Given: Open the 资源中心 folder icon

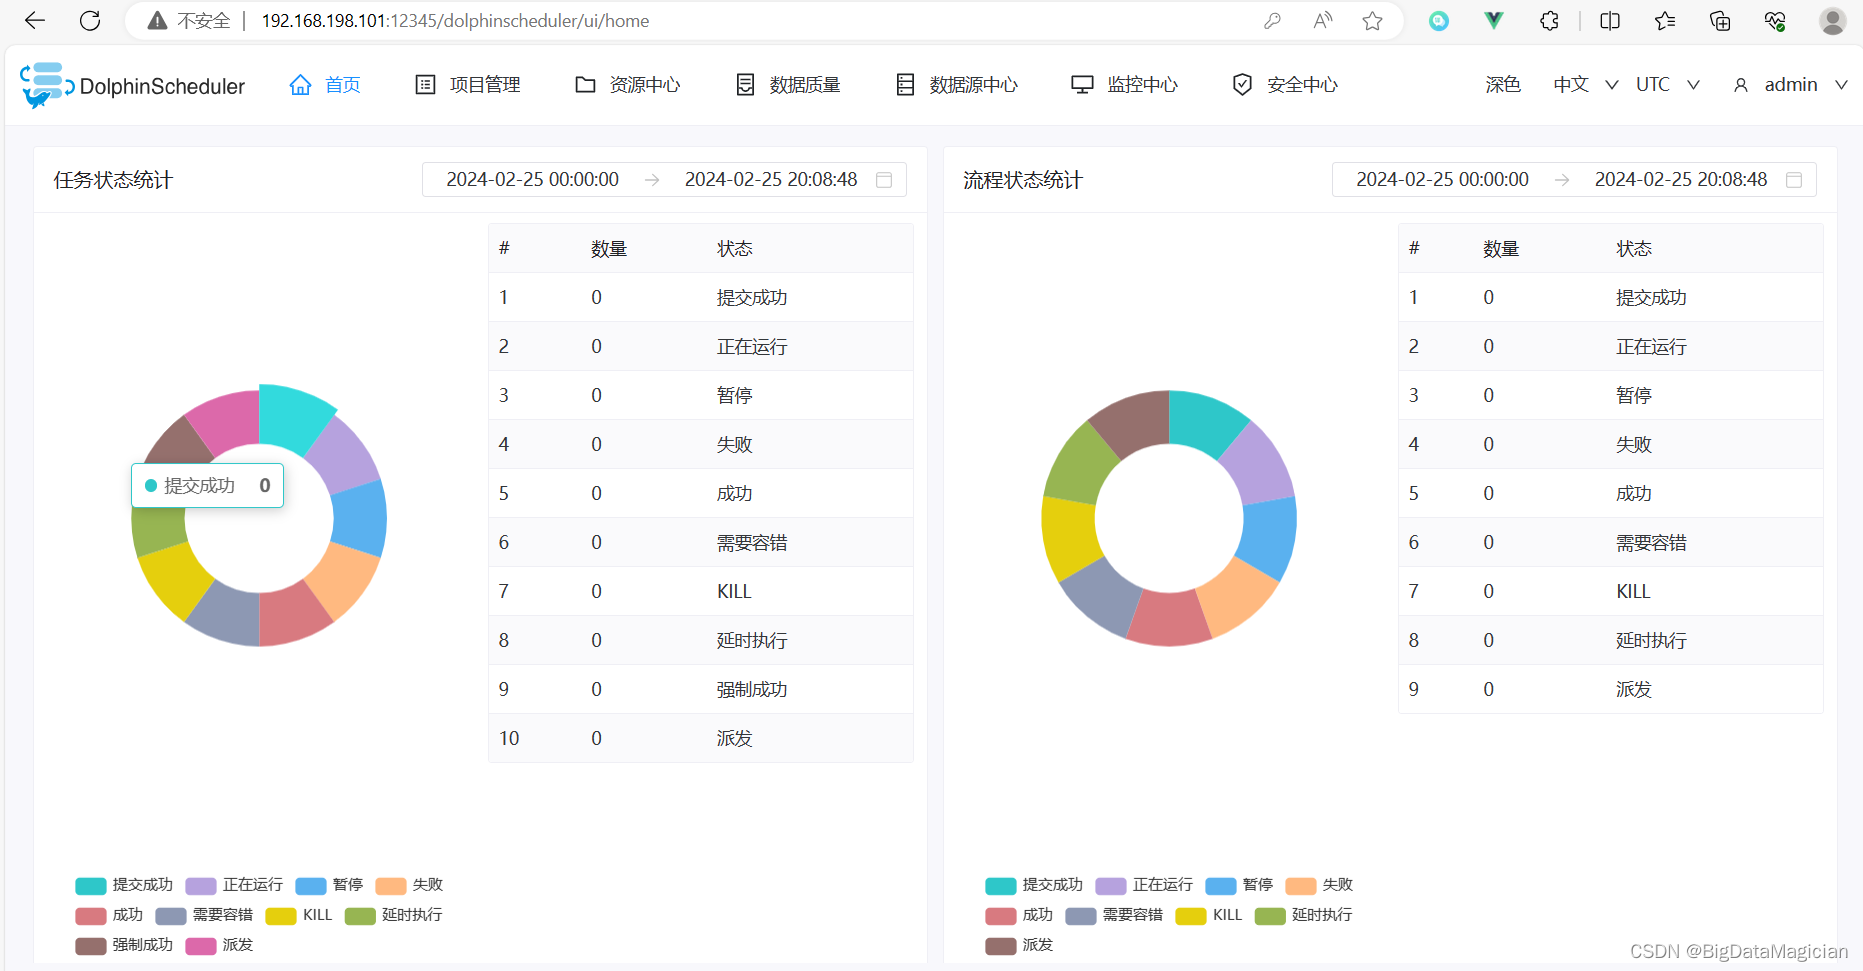Looking at the screenshot, I should coord(585,84).
